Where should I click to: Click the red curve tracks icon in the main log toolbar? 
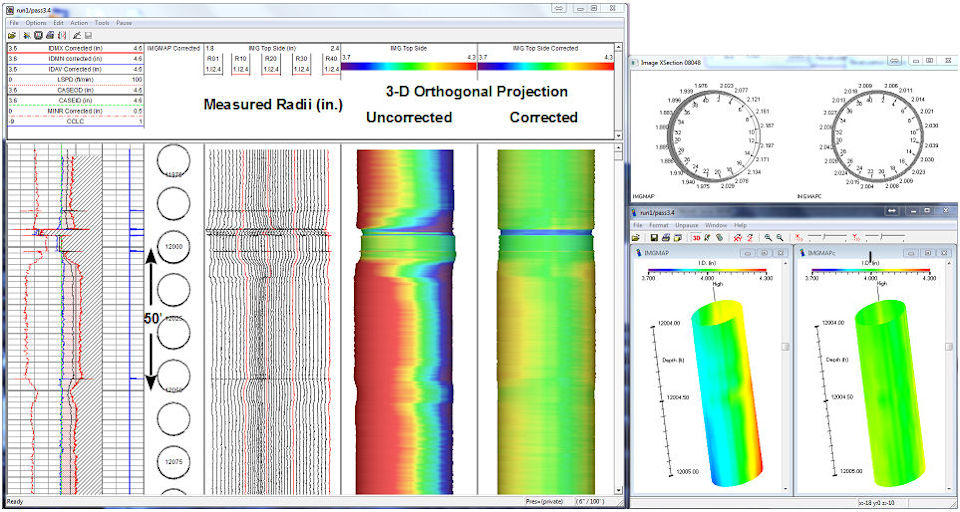point(62,36)
